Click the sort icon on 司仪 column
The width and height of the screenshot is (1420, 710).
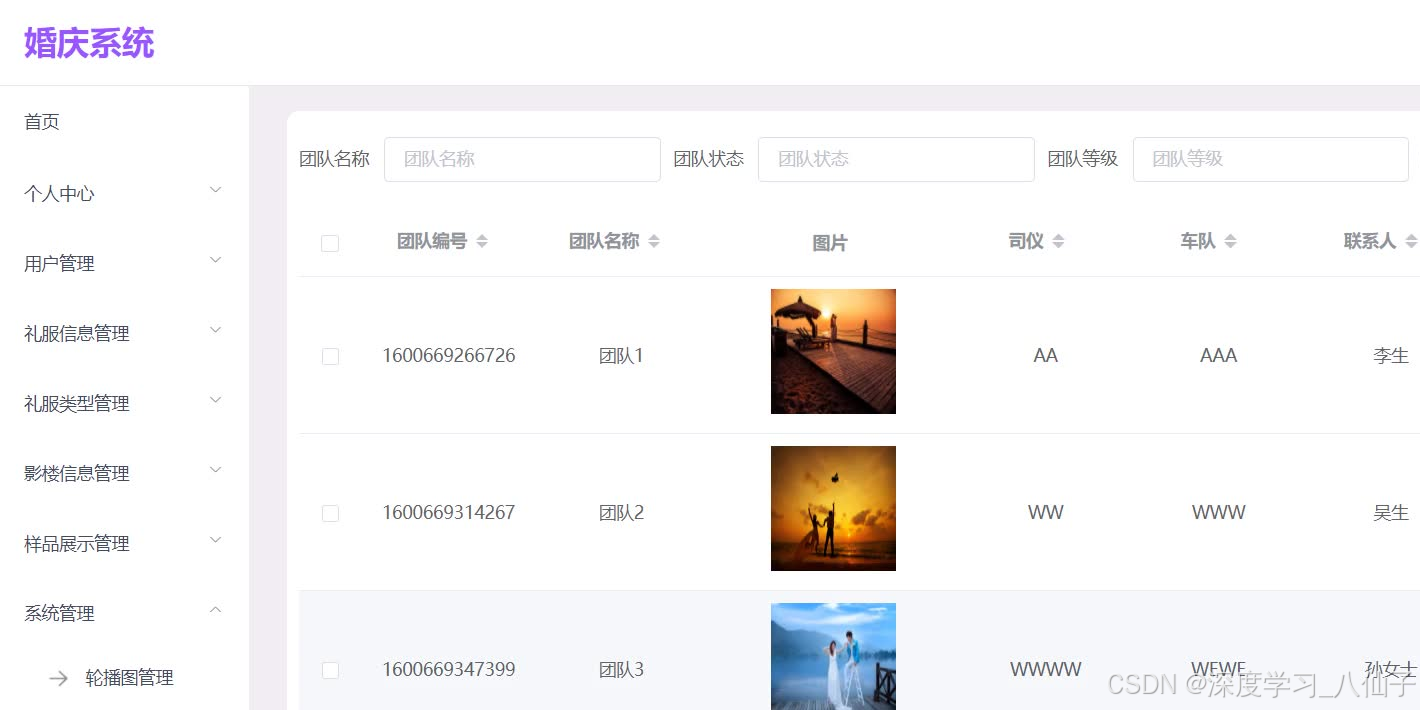pos(1059,240)
